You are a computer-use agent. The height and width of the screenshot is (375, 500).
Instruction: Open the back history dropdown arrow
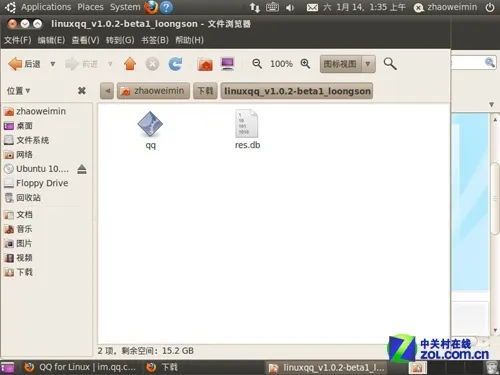[53, 64]
